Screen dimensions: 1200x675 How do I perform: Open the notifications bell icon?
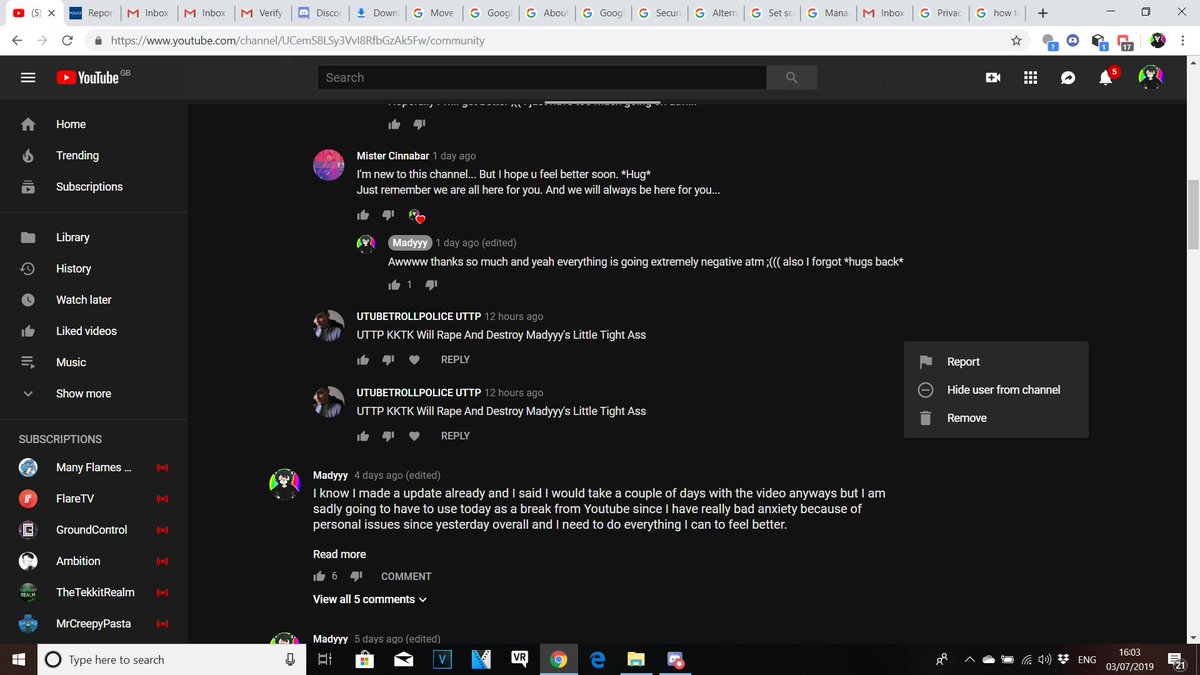tap(1106, 77)
